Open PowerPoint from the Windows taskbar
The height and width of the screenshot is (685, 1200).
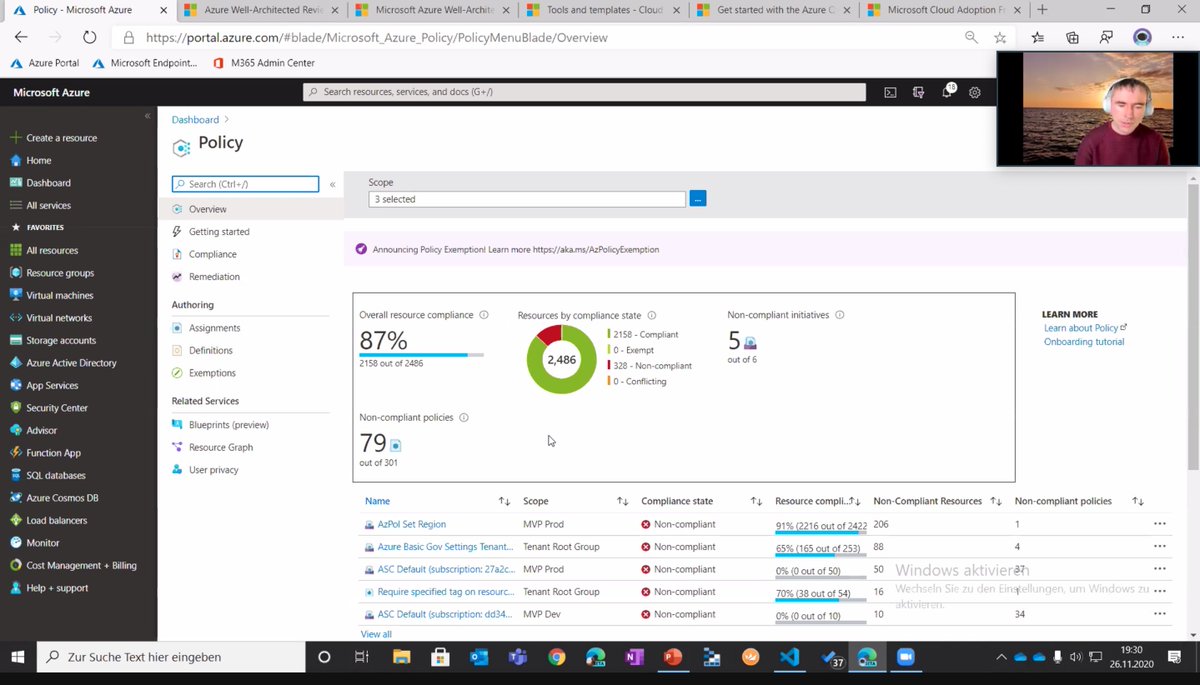point(672,657)
